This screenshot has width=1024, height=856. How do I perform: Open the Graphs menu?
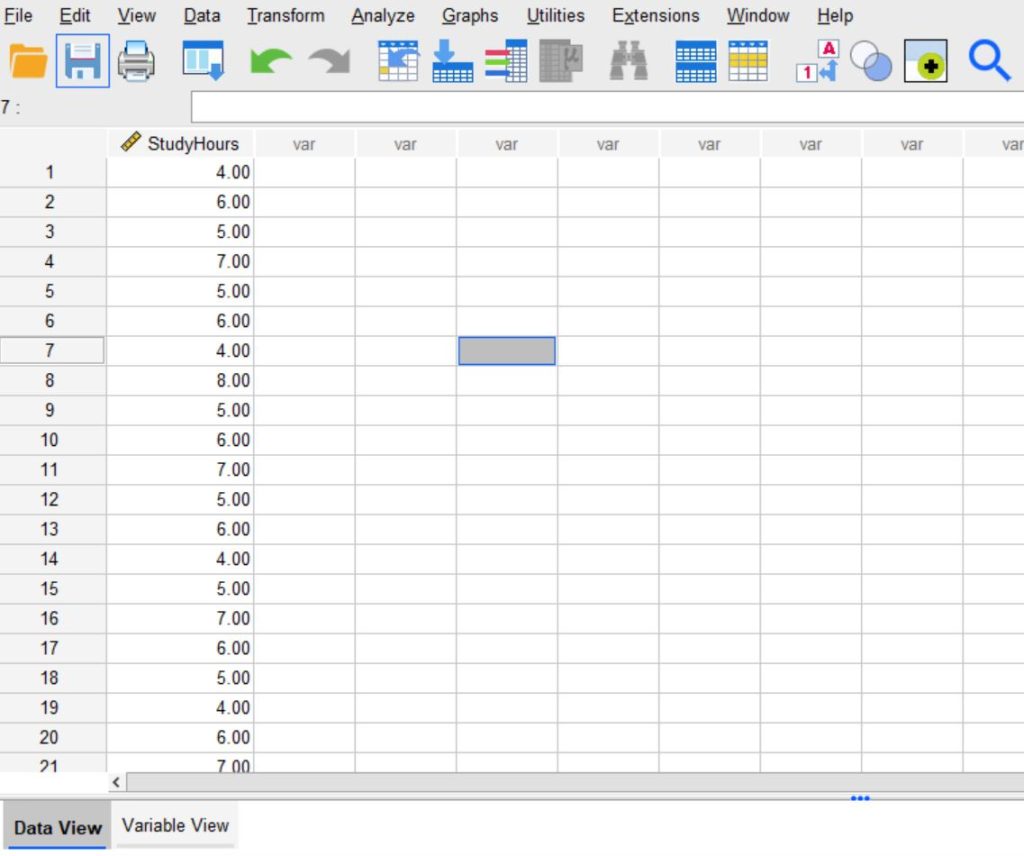coord(470,15)
